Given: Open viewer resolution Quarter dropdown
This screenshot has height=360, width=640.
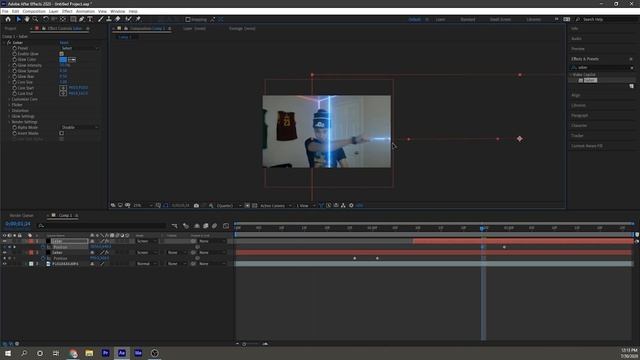Looking at the screenshot, I should coord(228,205).
